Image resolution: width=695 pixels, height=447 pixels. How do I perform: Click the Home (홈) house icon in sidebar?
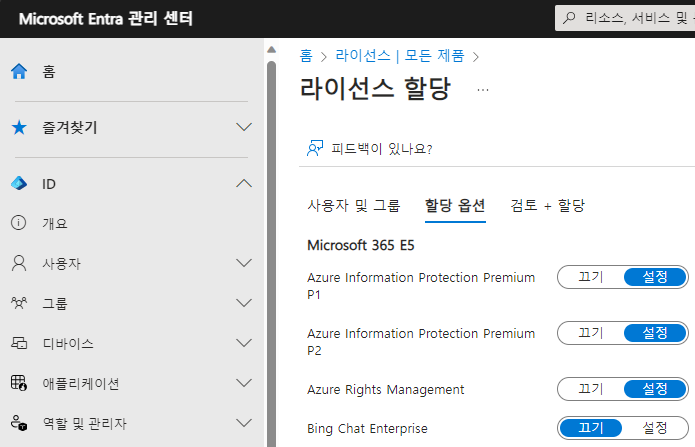(x=19, y=71)
